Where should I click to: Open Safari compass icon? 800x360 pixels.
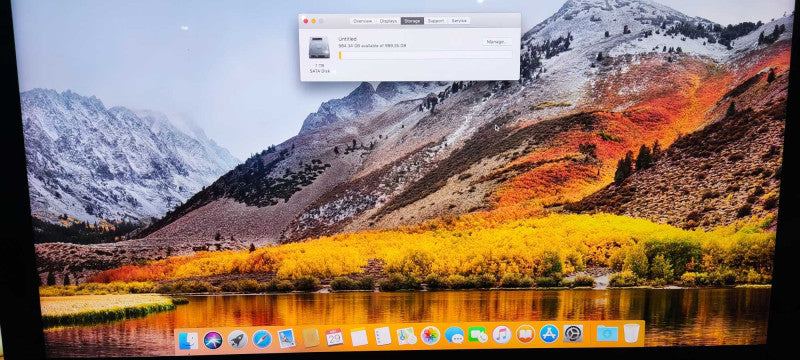(262, 339)
